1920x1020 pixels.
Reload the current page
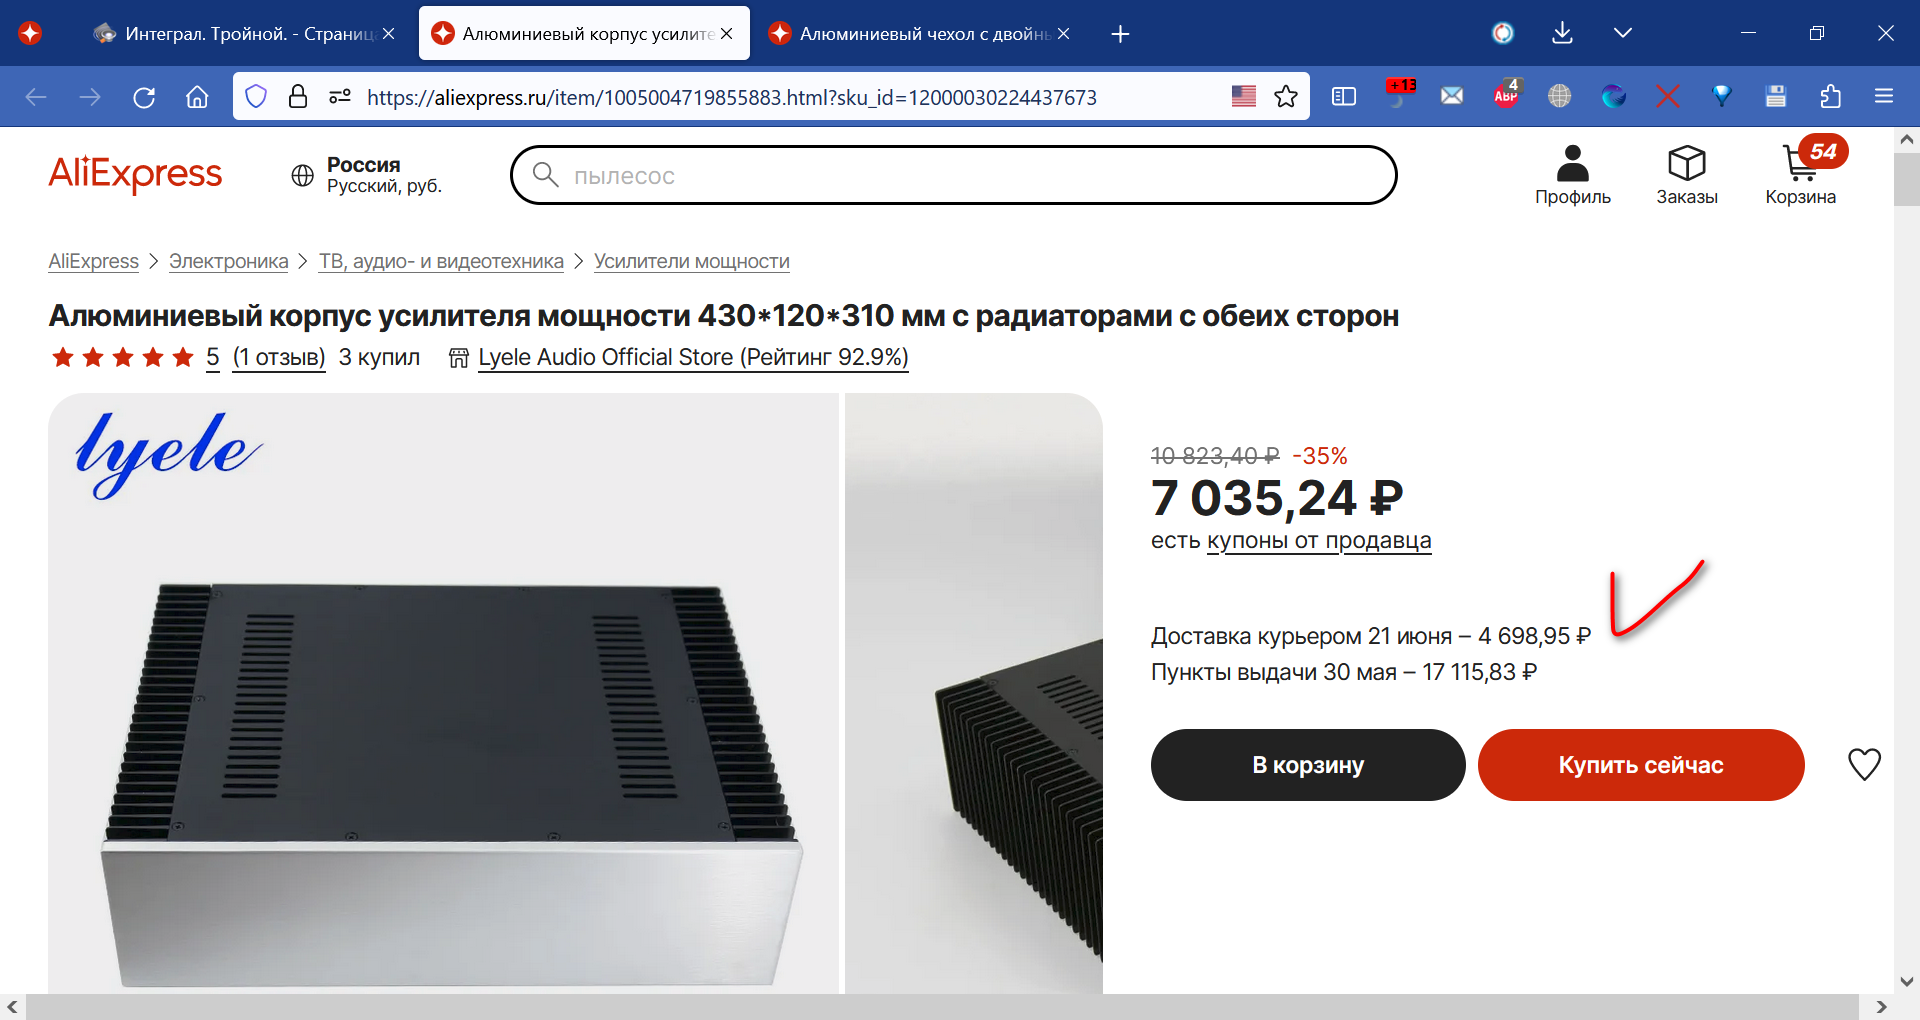144,97
